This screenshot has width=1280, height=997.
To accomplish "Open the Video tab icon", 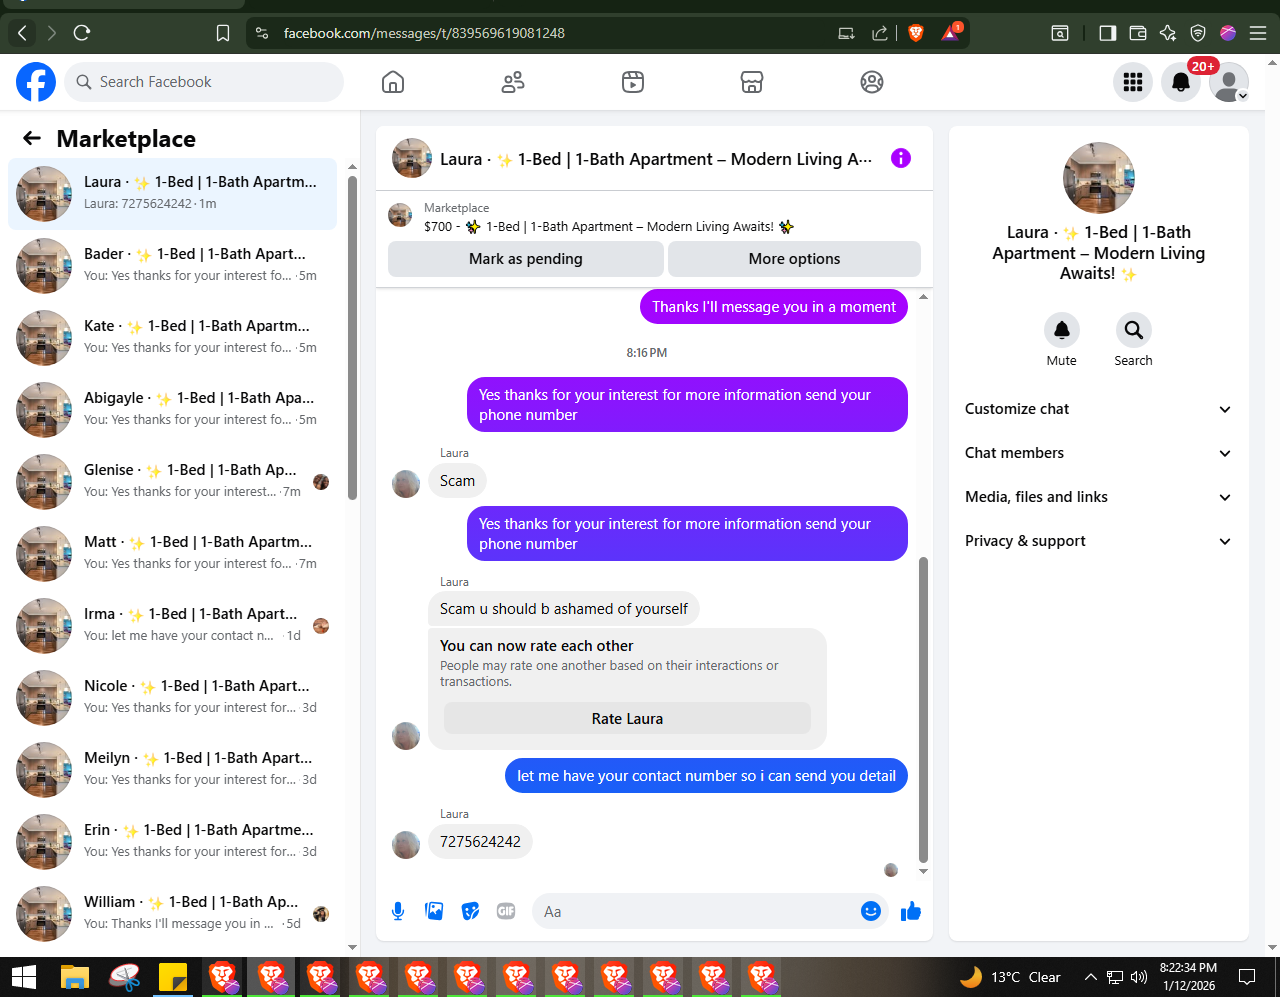I will coord(633,82).
